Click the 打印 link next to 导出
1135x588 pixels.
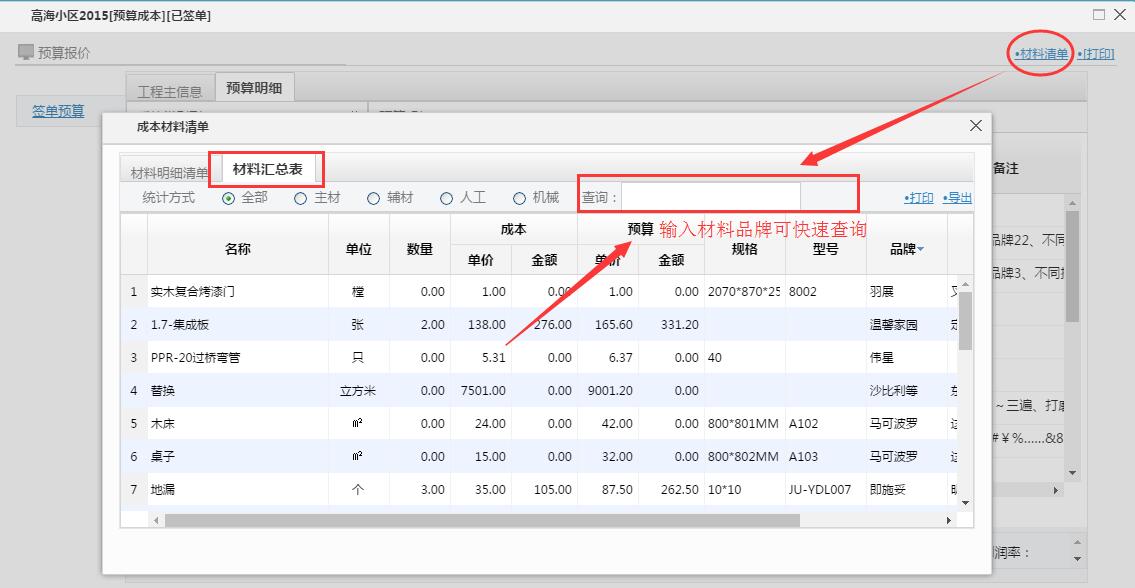click(918, 198)
